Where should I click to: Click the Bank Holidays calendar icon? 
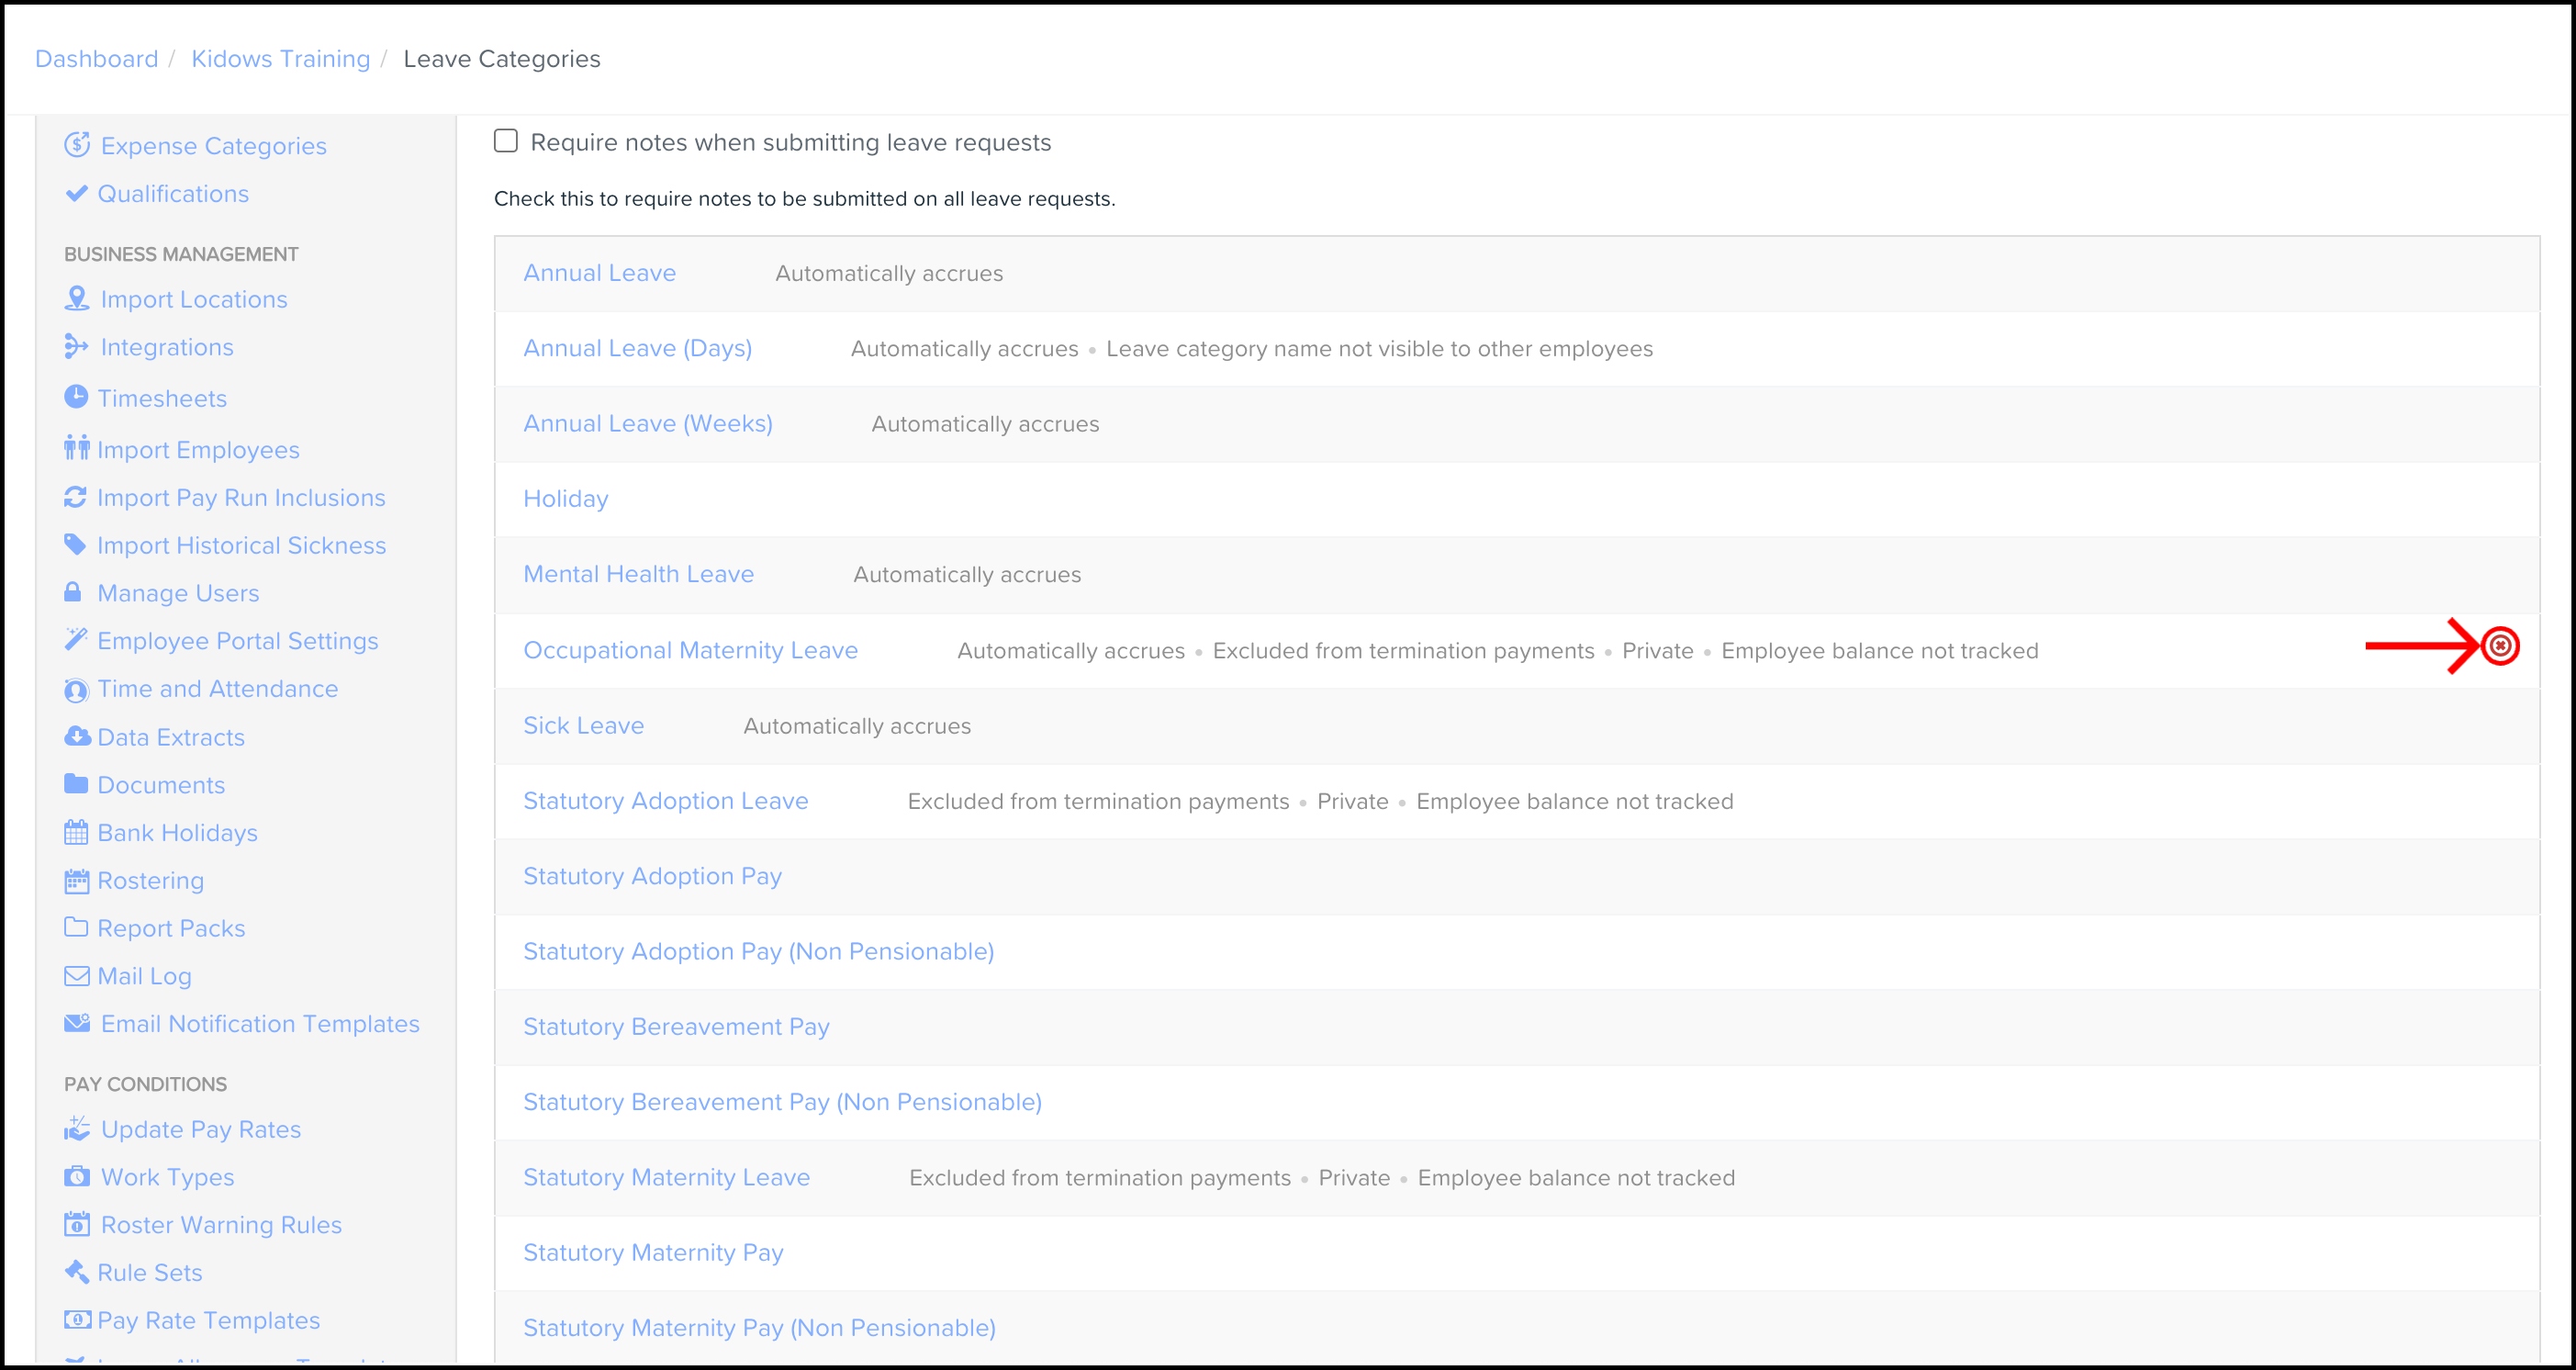click(76, 832)
